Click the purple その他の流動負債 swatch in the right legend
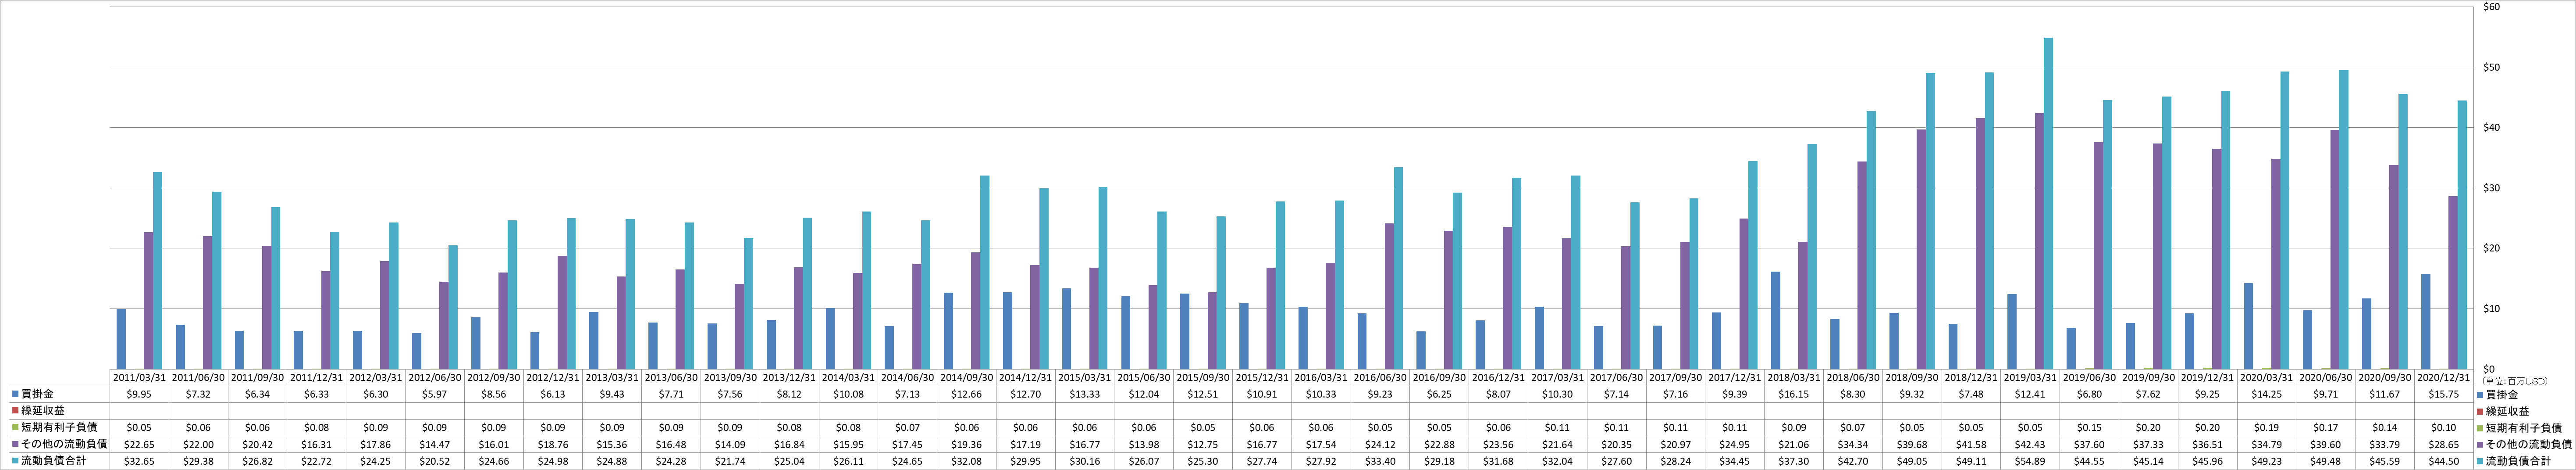 (2481, 444)
